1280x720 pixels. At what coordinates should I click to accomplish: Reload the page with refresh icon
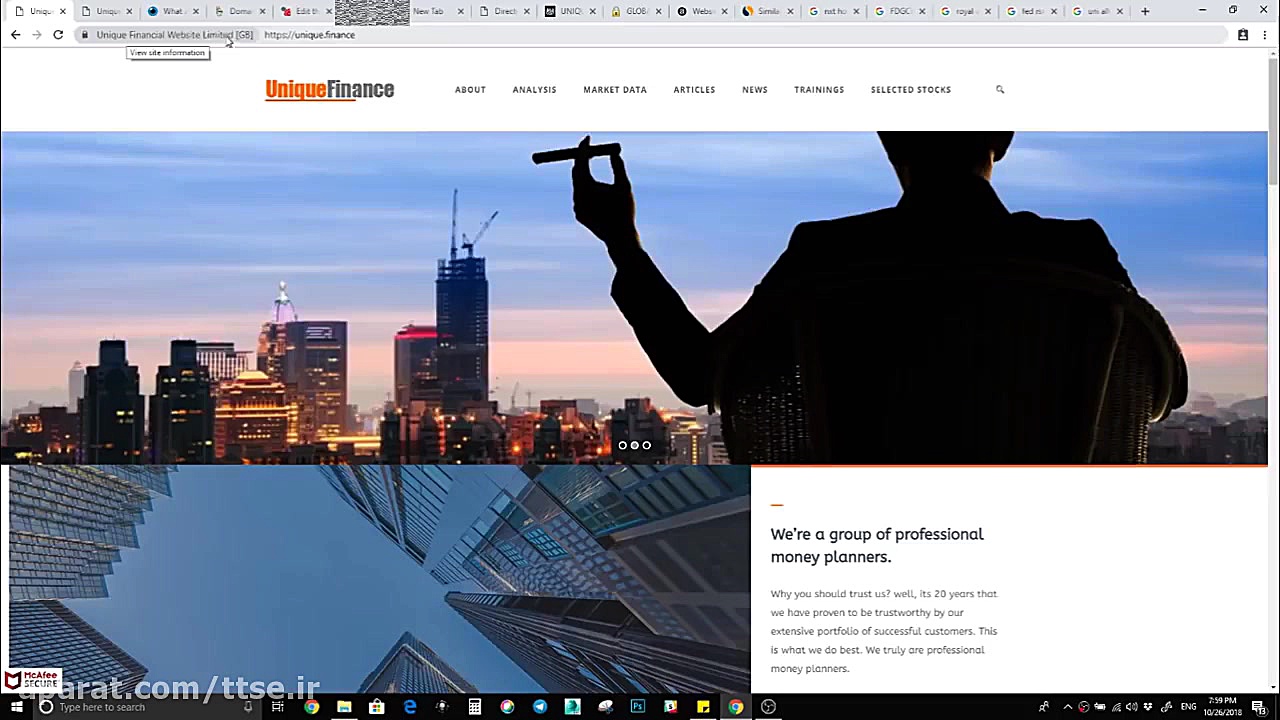[x=58, y=35]
